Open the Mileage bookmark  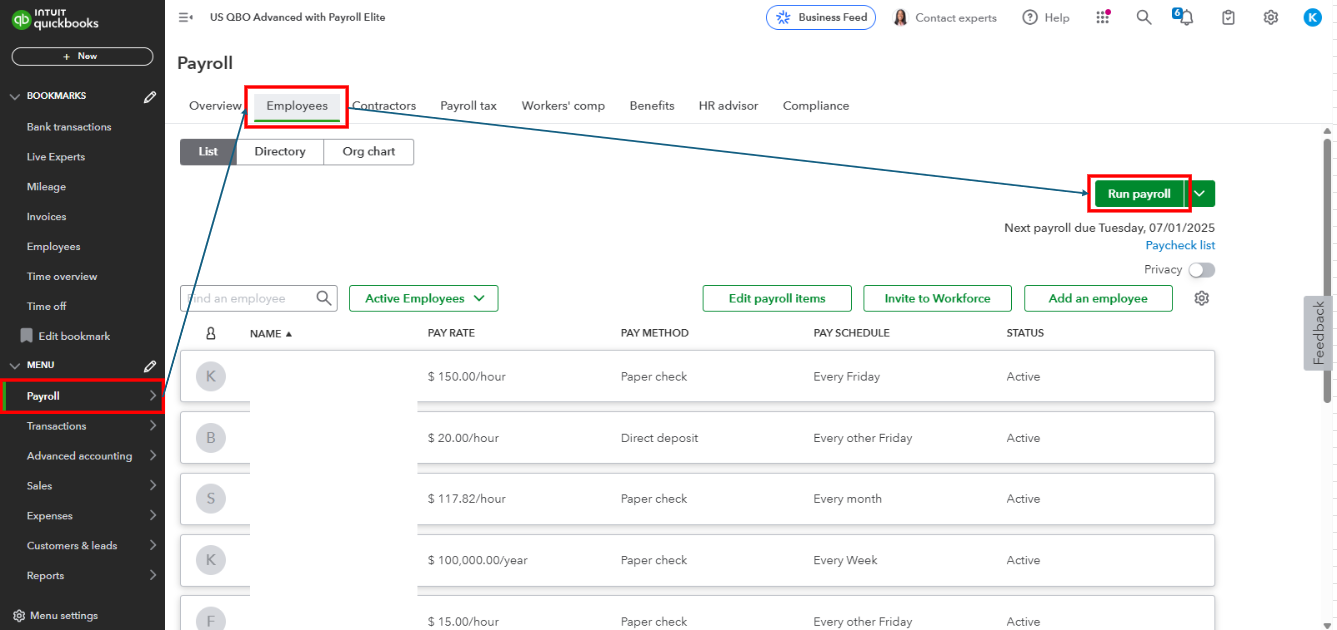coord(46,187)
